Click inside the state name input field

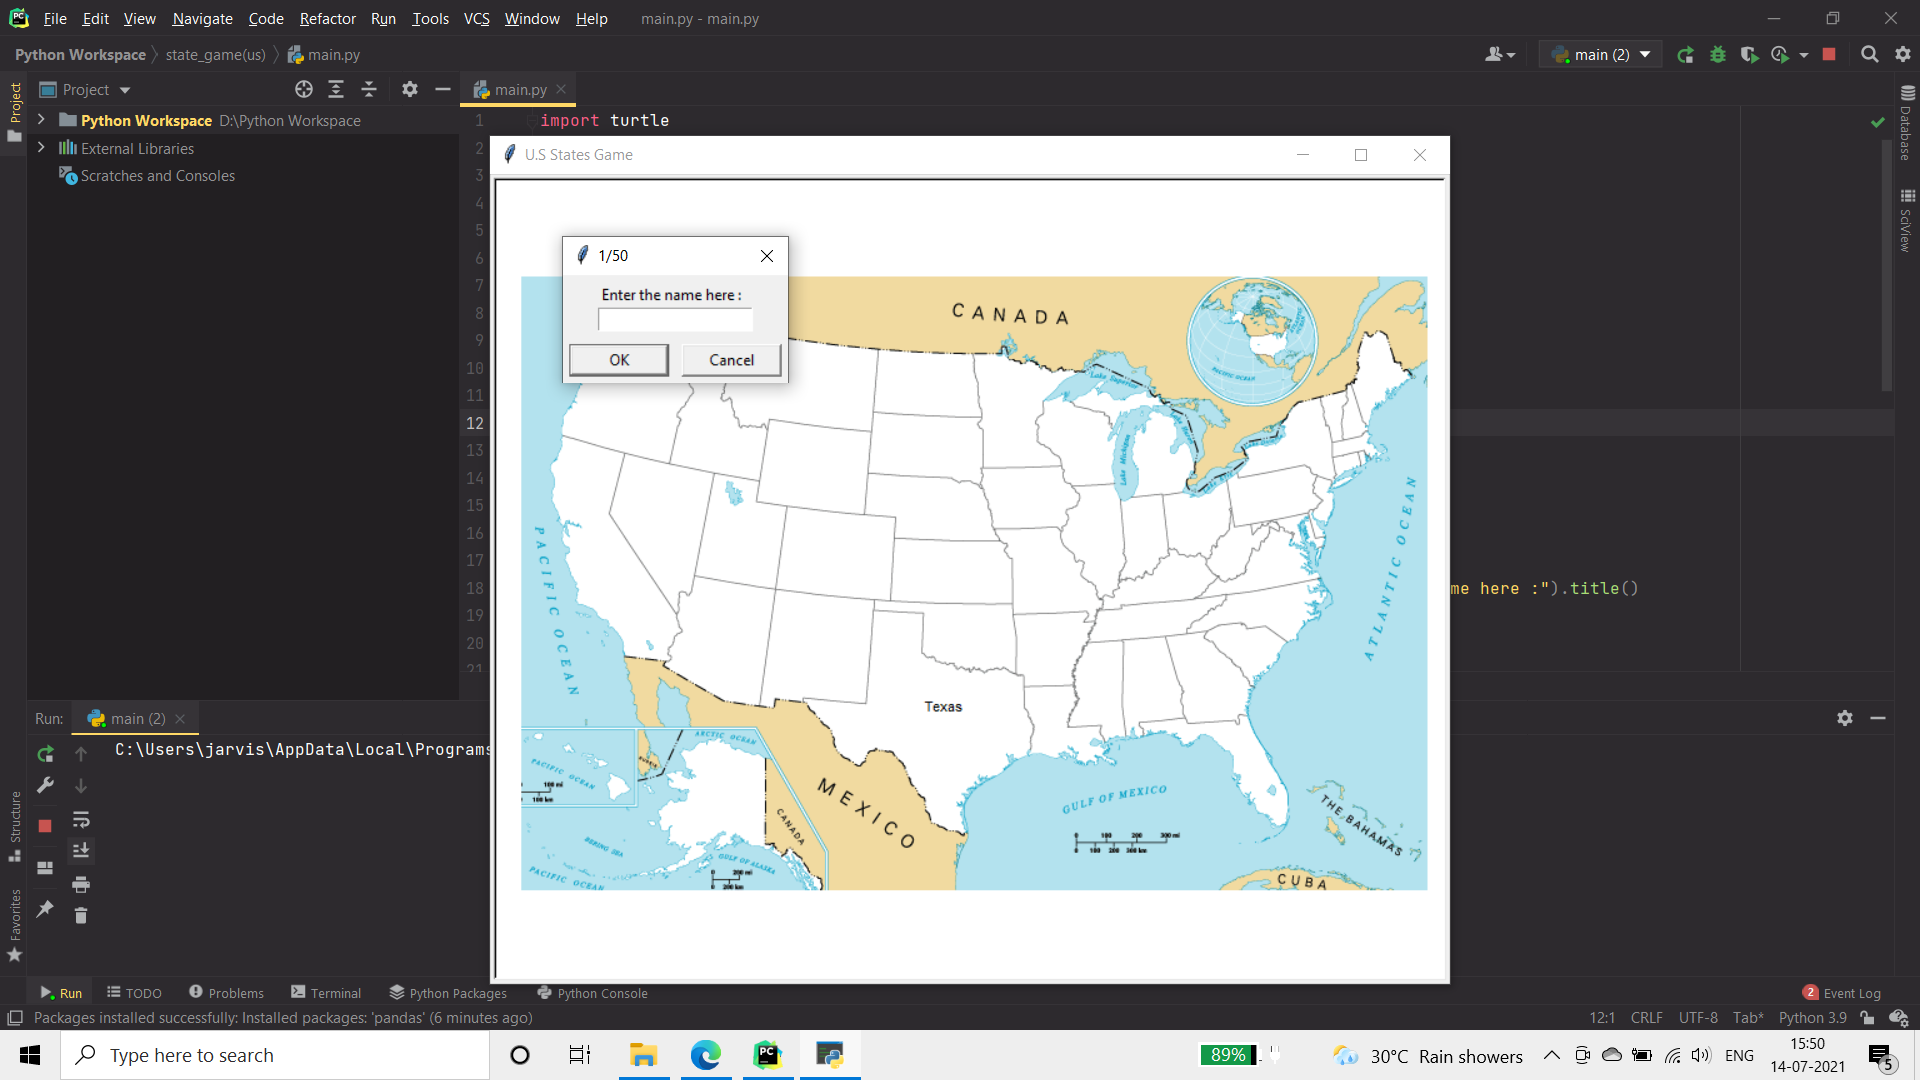(674, 320)
